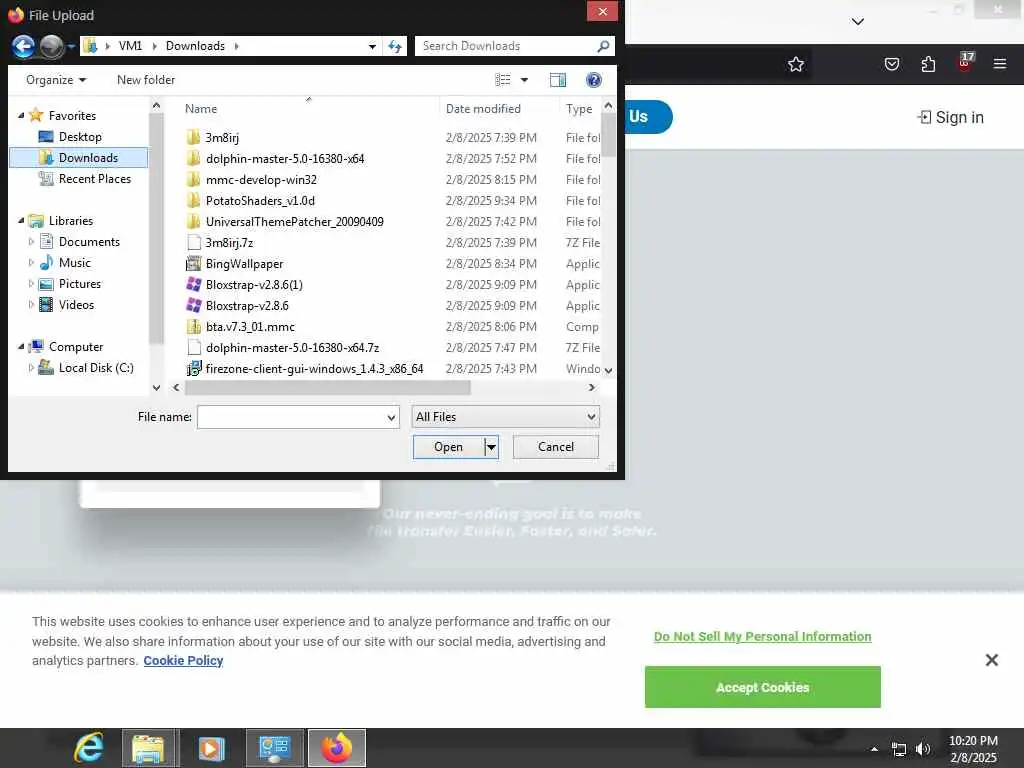
Task: Click the search magnifier in Search Downloads
Action: point(603,46)
